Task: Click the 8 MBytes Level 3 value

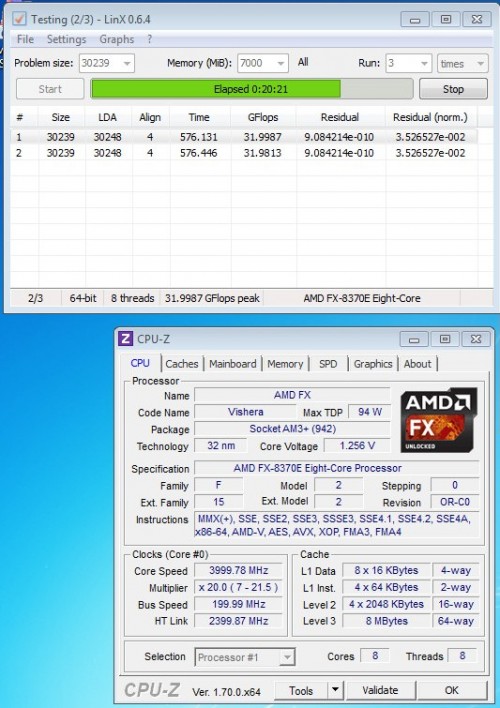Action: [386, 621]
